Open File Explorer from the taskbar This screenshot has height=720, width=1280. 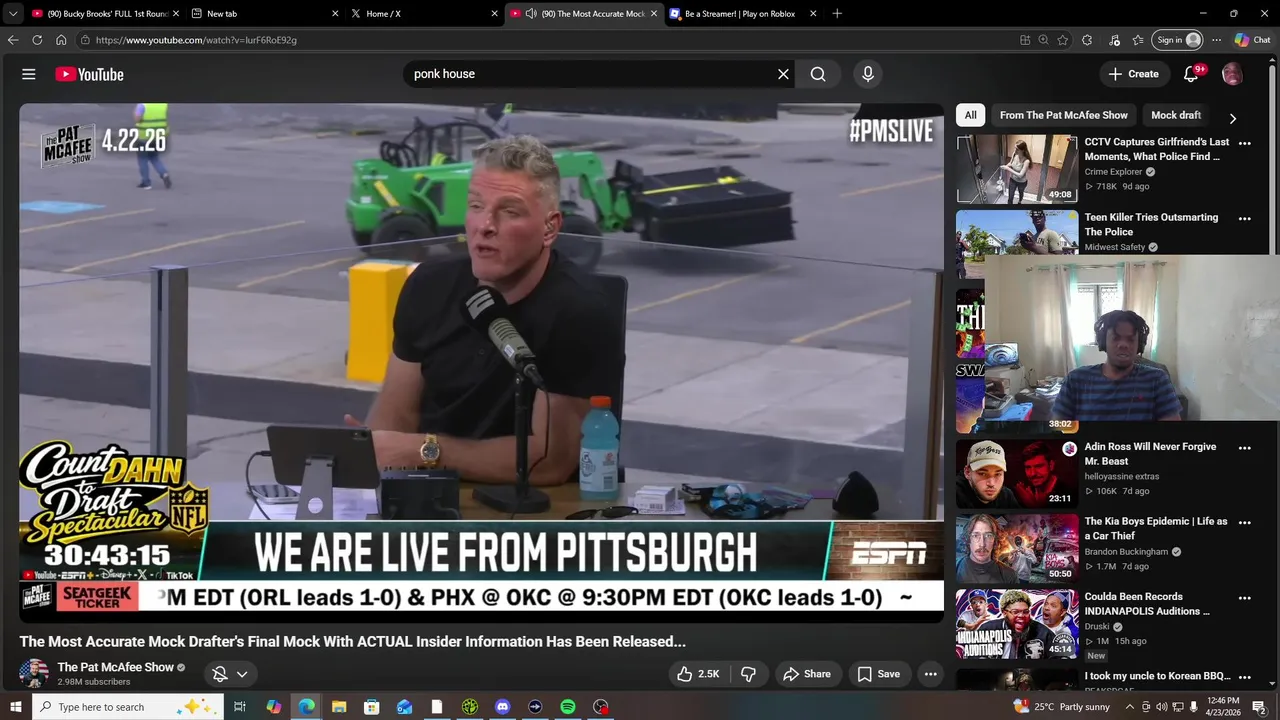[338, 707]
